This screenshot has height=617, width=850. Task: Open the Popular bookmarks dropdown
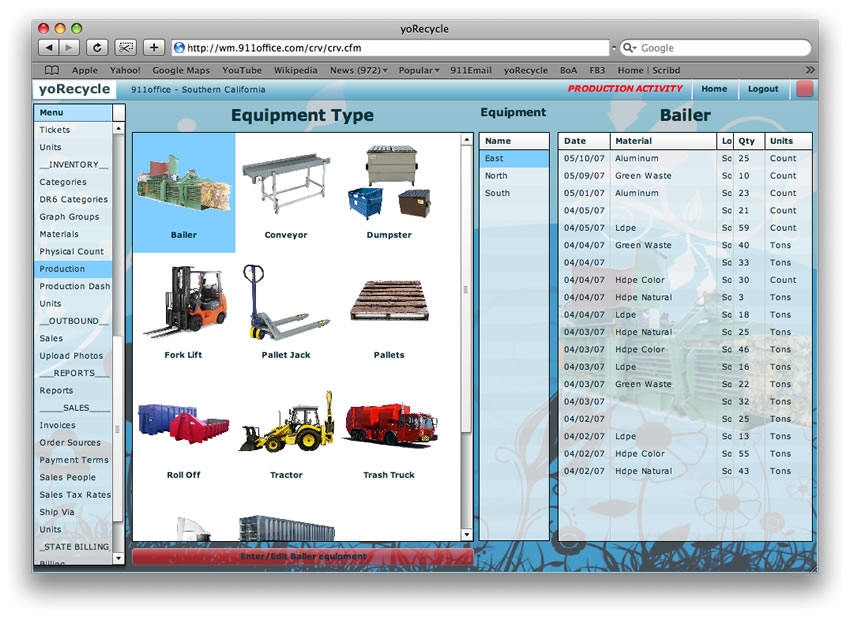(x=419, y=70)
